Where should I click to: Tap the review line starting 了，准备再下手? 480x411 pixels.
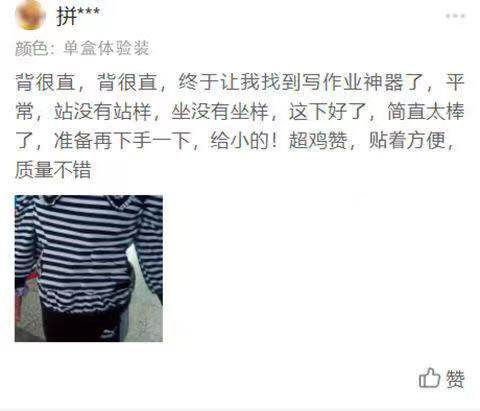[x=235, y=140]
